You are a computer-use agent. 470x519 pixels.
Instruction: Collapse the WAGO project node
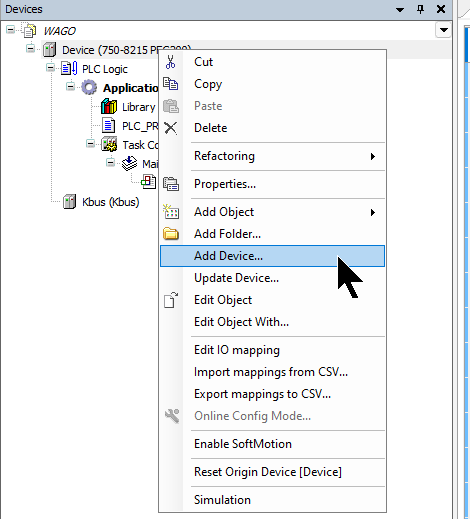coord(11,30)
